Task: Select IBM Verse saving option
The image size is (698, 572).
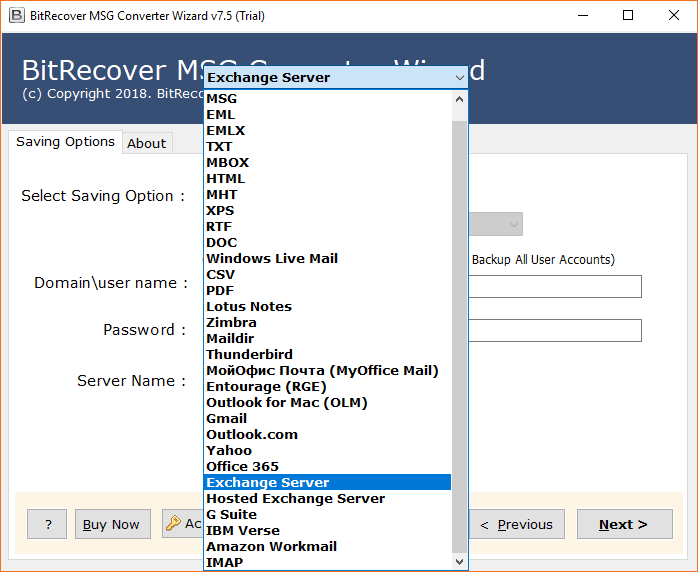Action: coord(327,531)
